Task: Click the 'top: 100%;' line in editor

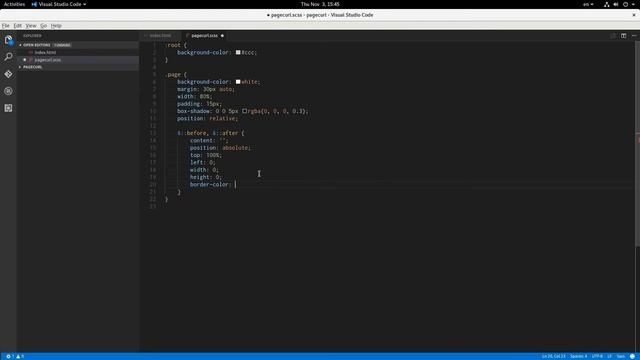Action: (205, 155)
